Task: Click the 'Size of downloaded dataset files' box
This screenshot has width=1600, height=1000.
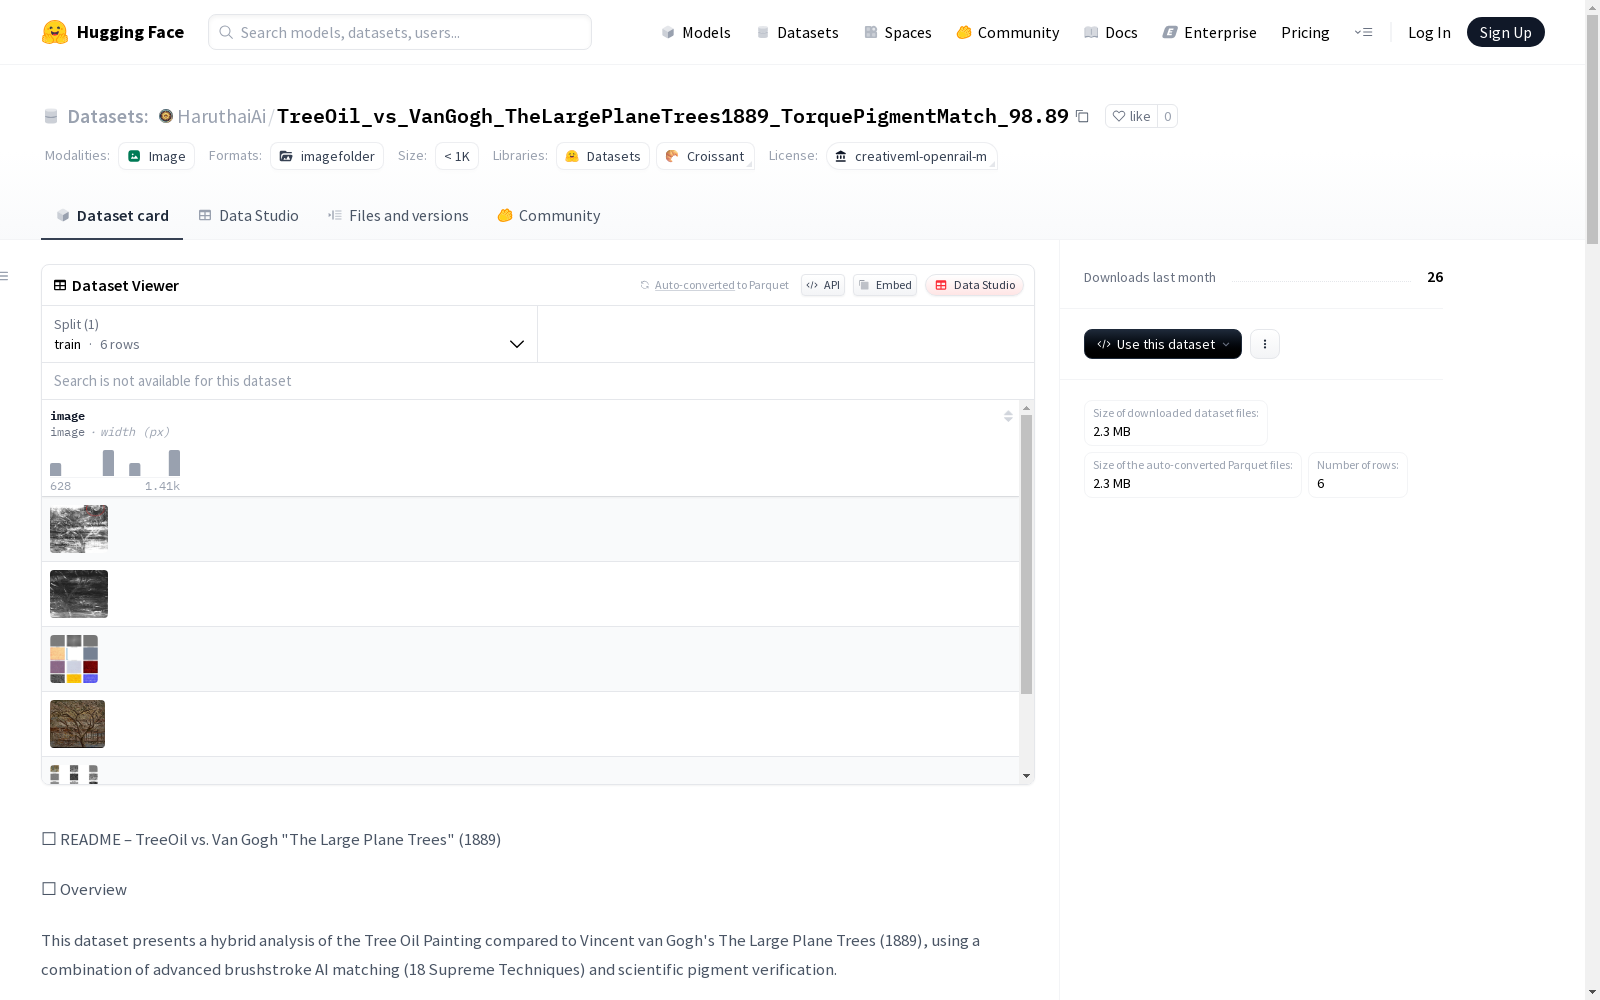Action: point(1176,423)
